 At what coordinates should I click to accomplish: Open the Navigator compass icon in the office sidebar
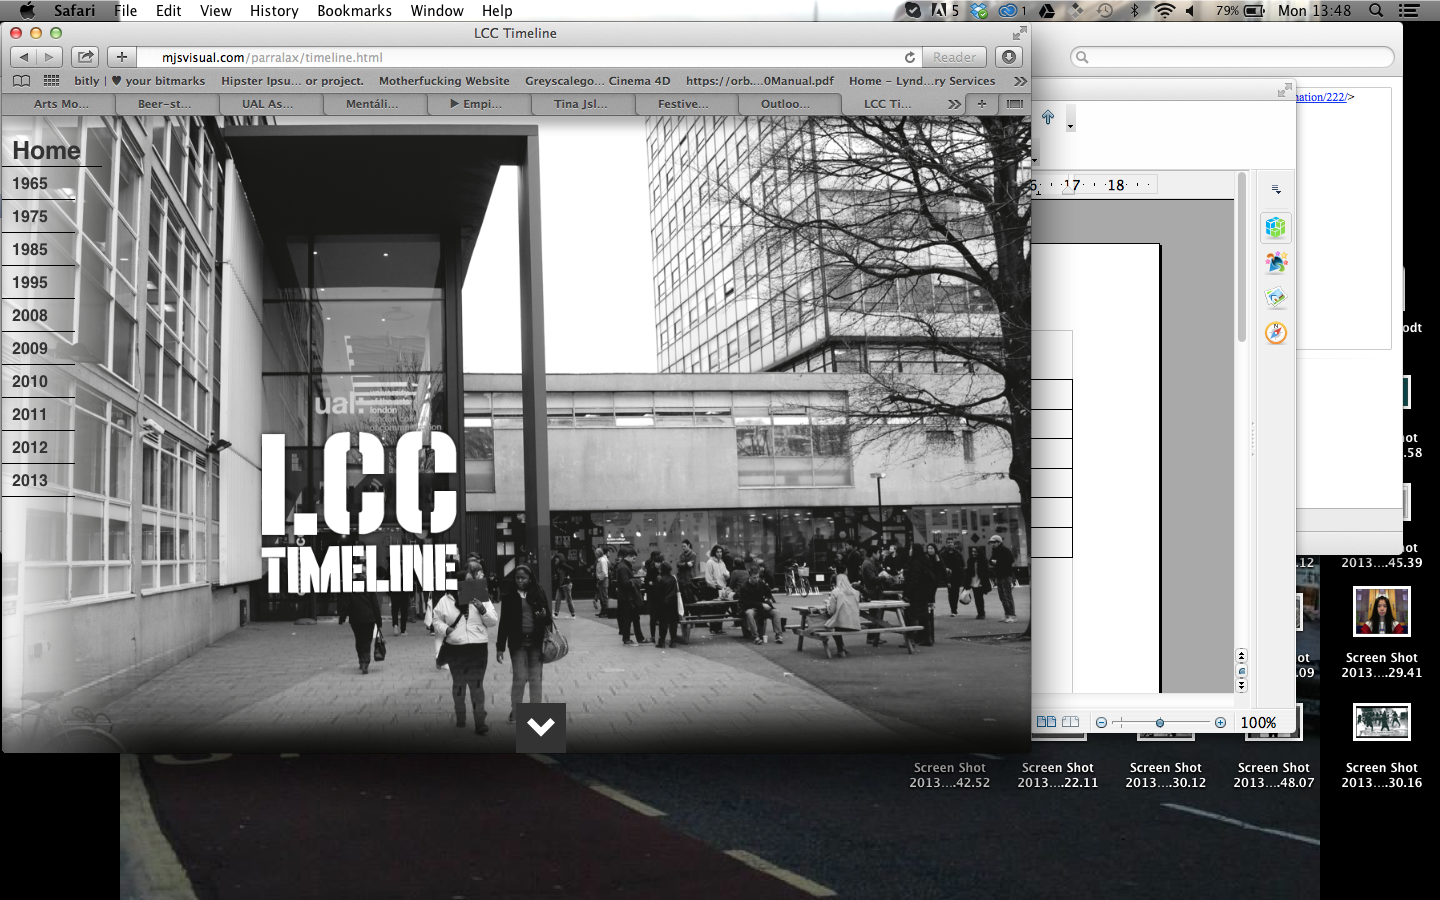1275,333
